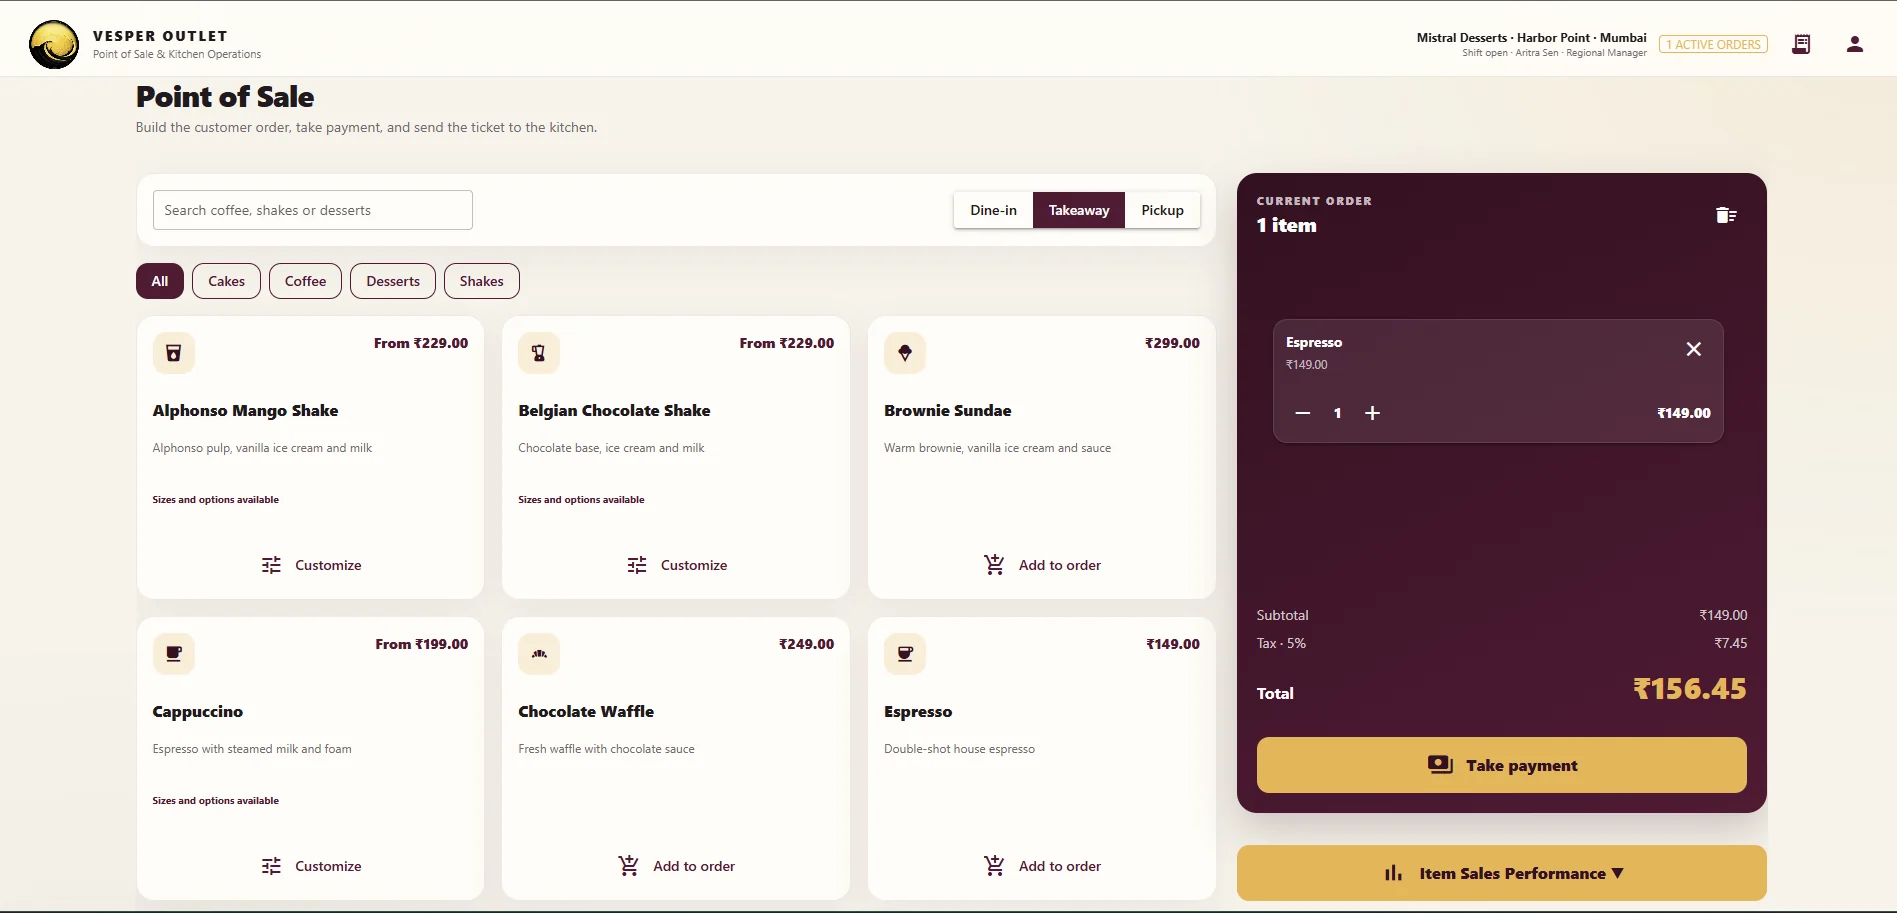Click the Belgian Chocolate Shake title
The width and height of the screenshot is (1897, 913).
(614, 410)
